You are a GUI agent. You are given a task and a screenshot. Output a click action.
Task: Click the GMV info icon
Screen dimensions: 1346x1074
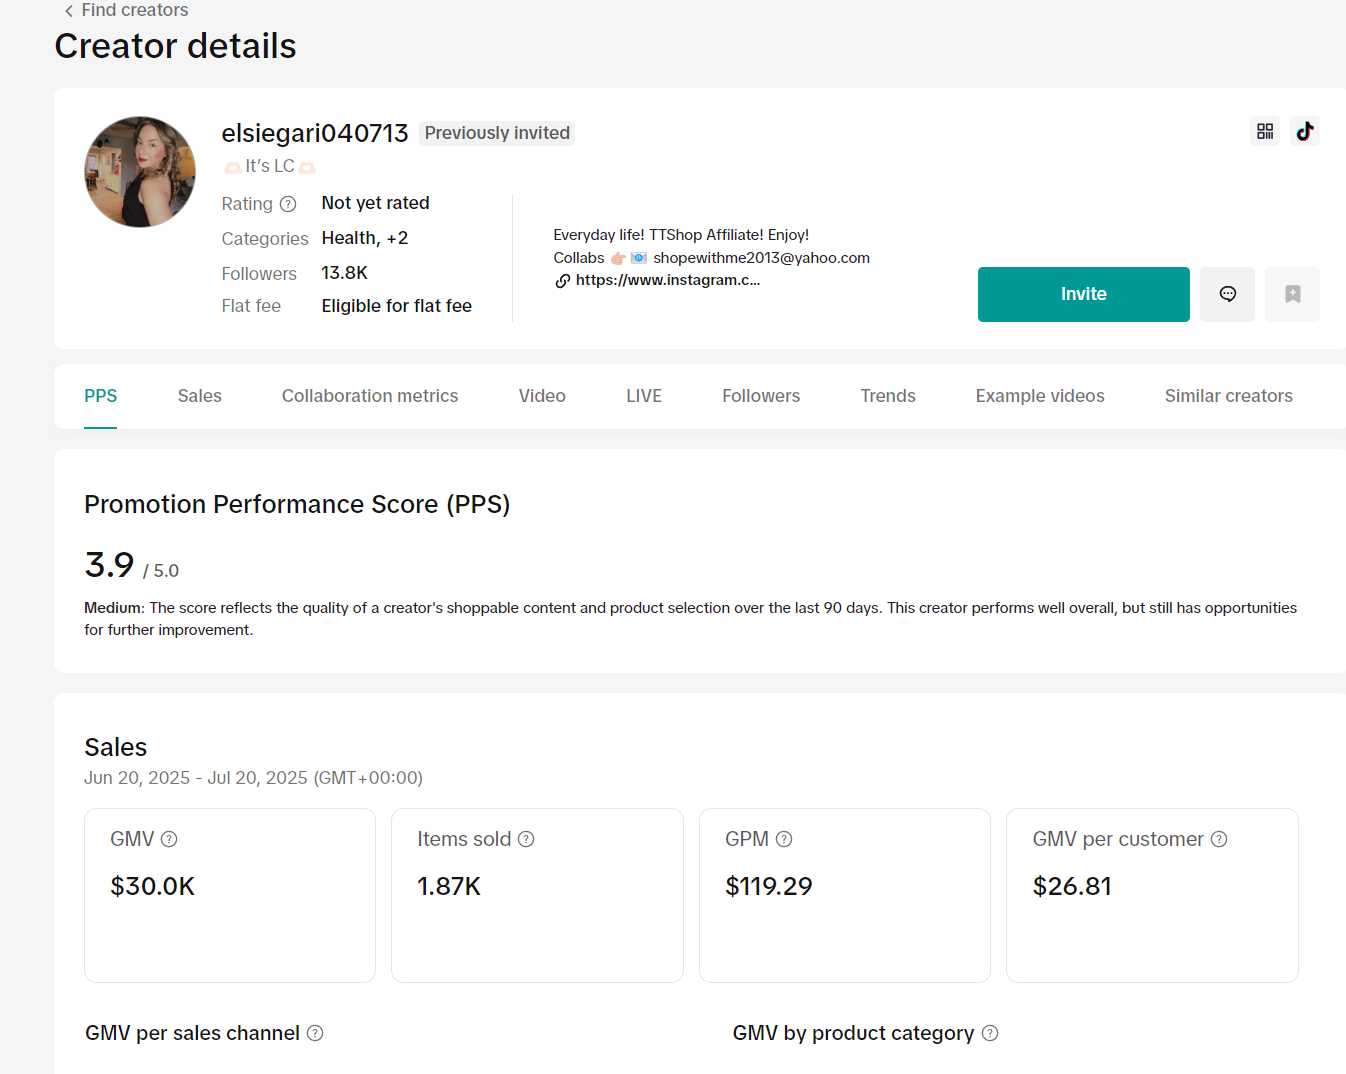pyautogui.click(x=169, y=839)
